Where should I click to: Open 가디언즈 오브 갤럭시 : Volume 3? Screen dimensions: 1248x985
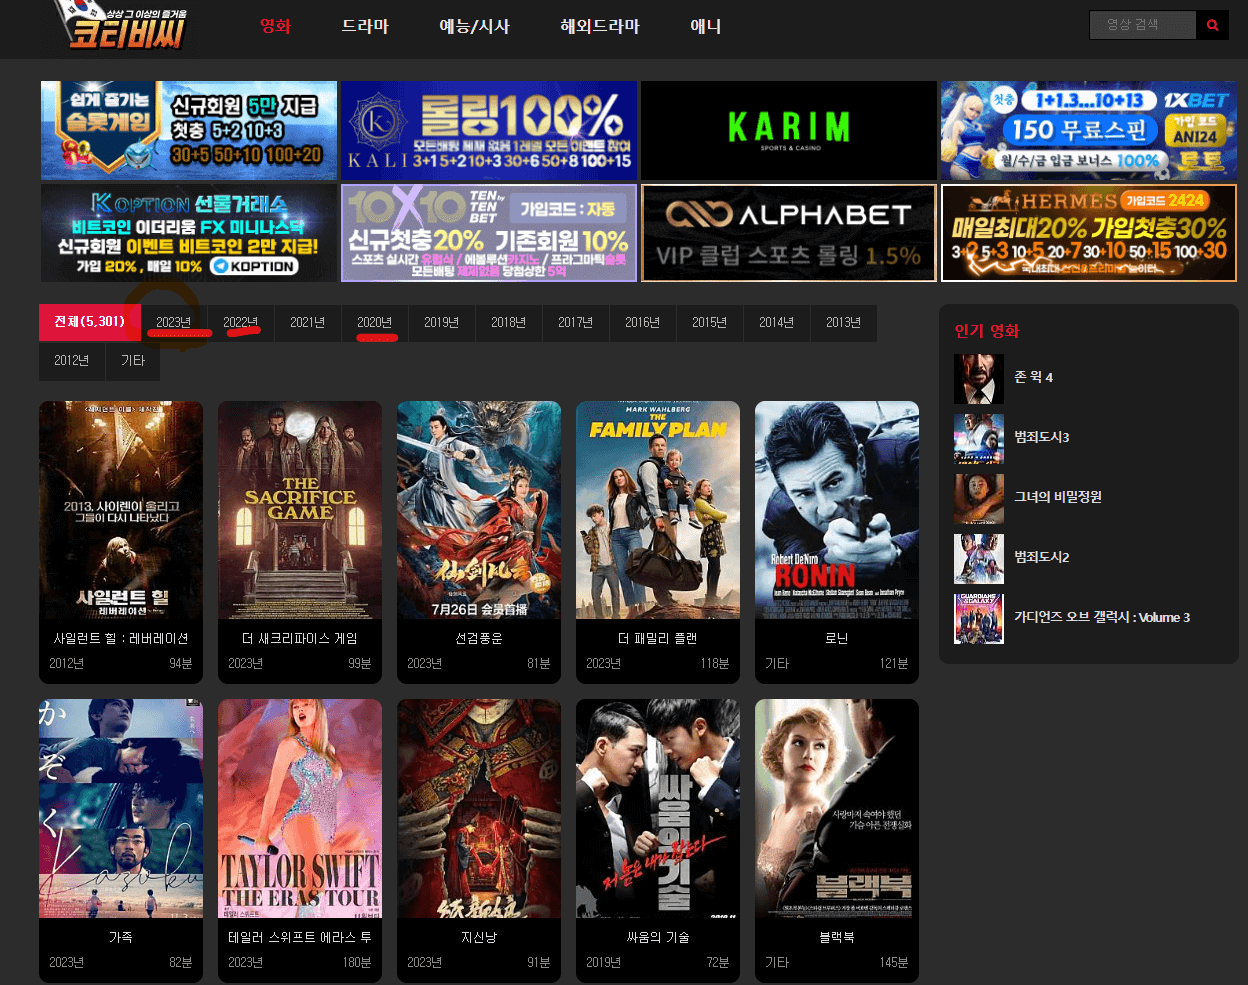coord(1102,617)
